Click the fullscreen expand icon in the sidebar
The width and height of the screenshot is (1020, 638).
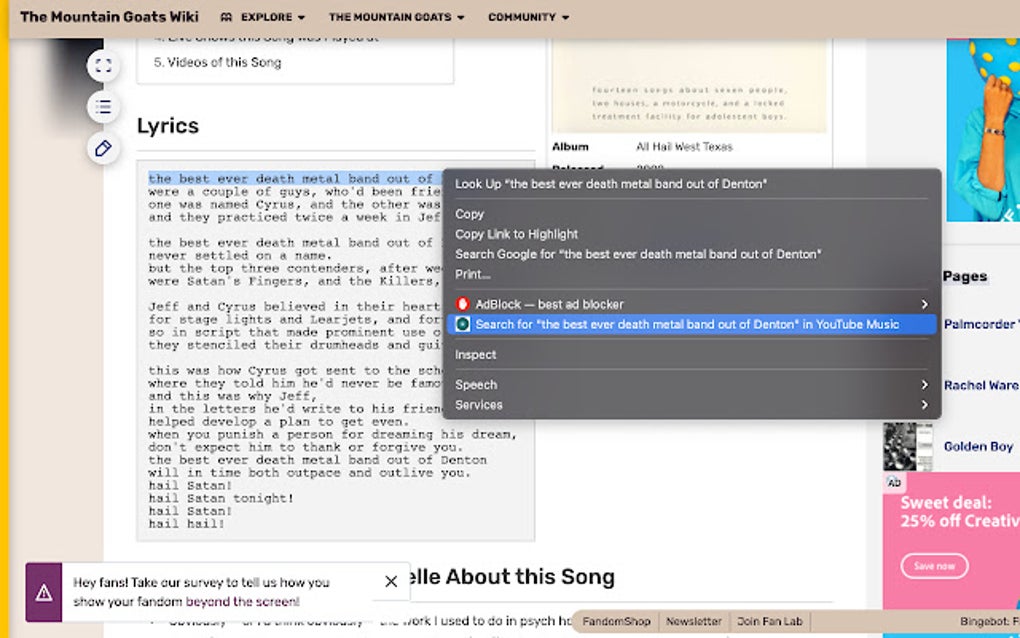(x=103, y=65)
